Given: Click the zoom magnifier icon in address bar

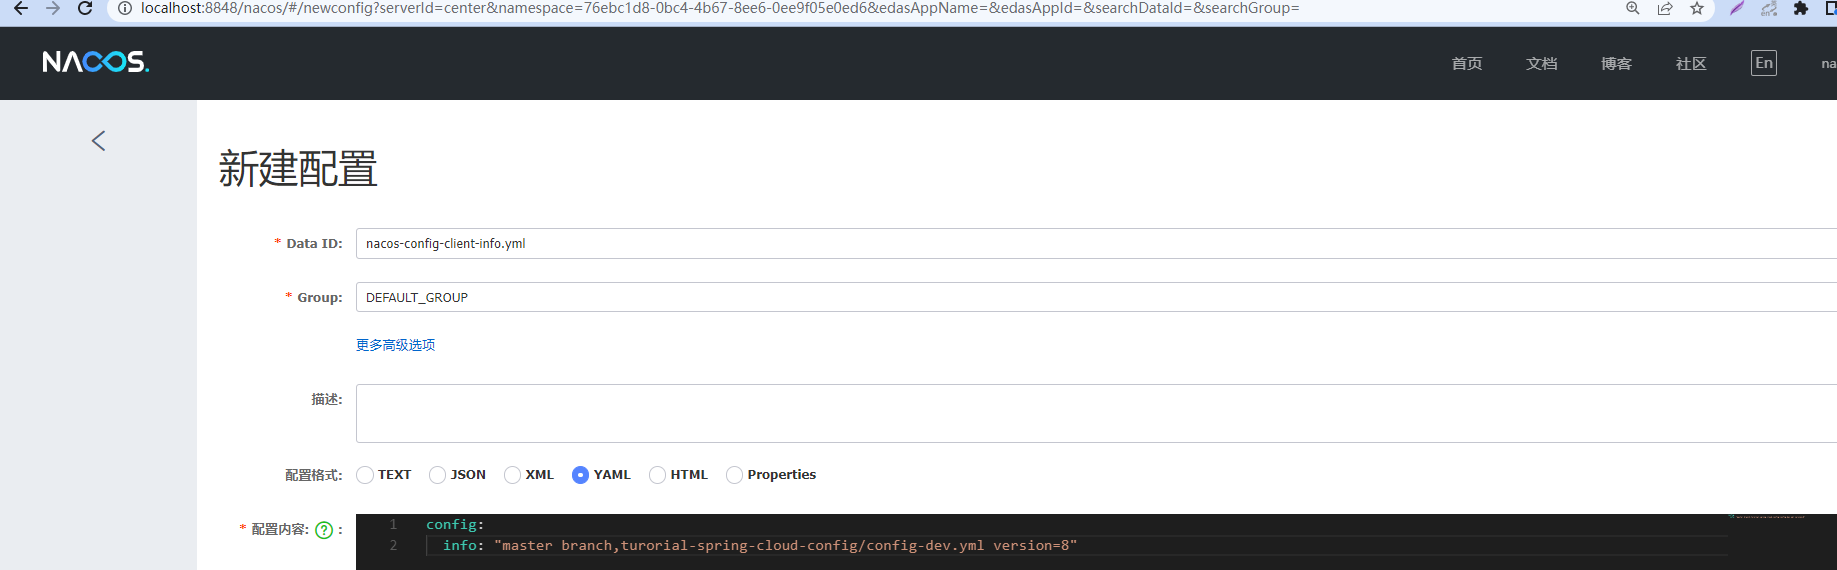Looking at the screenshot, I should click(1633, 8).
